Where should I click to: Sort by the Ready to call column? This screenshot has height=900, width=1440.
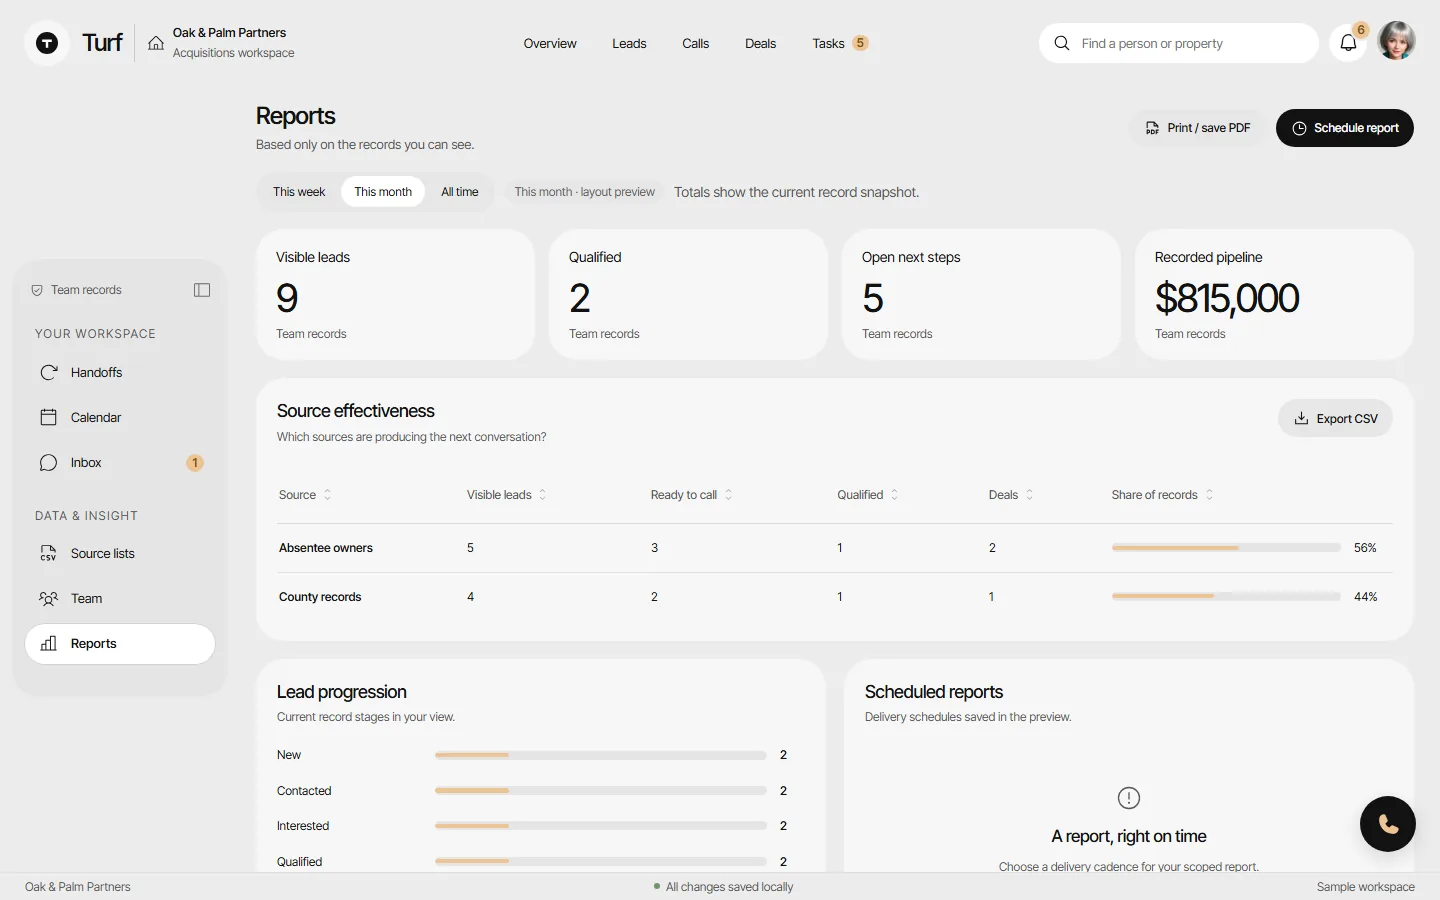692,495
